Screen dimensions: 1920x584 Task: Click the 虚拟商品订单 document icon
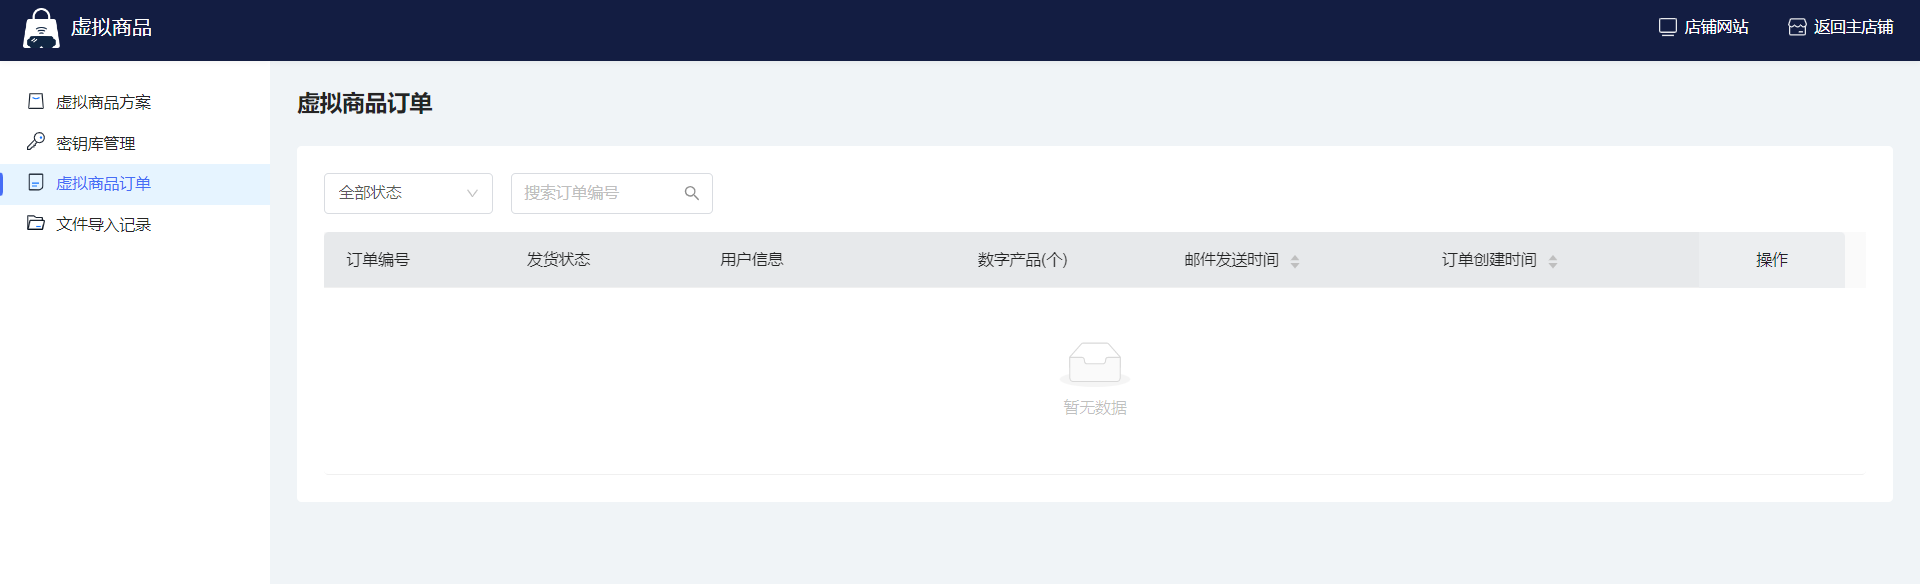point(36,183)
